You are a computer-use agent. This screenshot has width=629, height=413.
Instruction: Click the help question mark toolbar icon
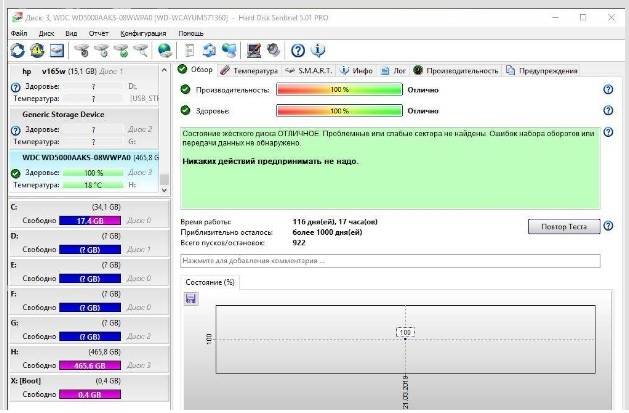coord(298,50)
